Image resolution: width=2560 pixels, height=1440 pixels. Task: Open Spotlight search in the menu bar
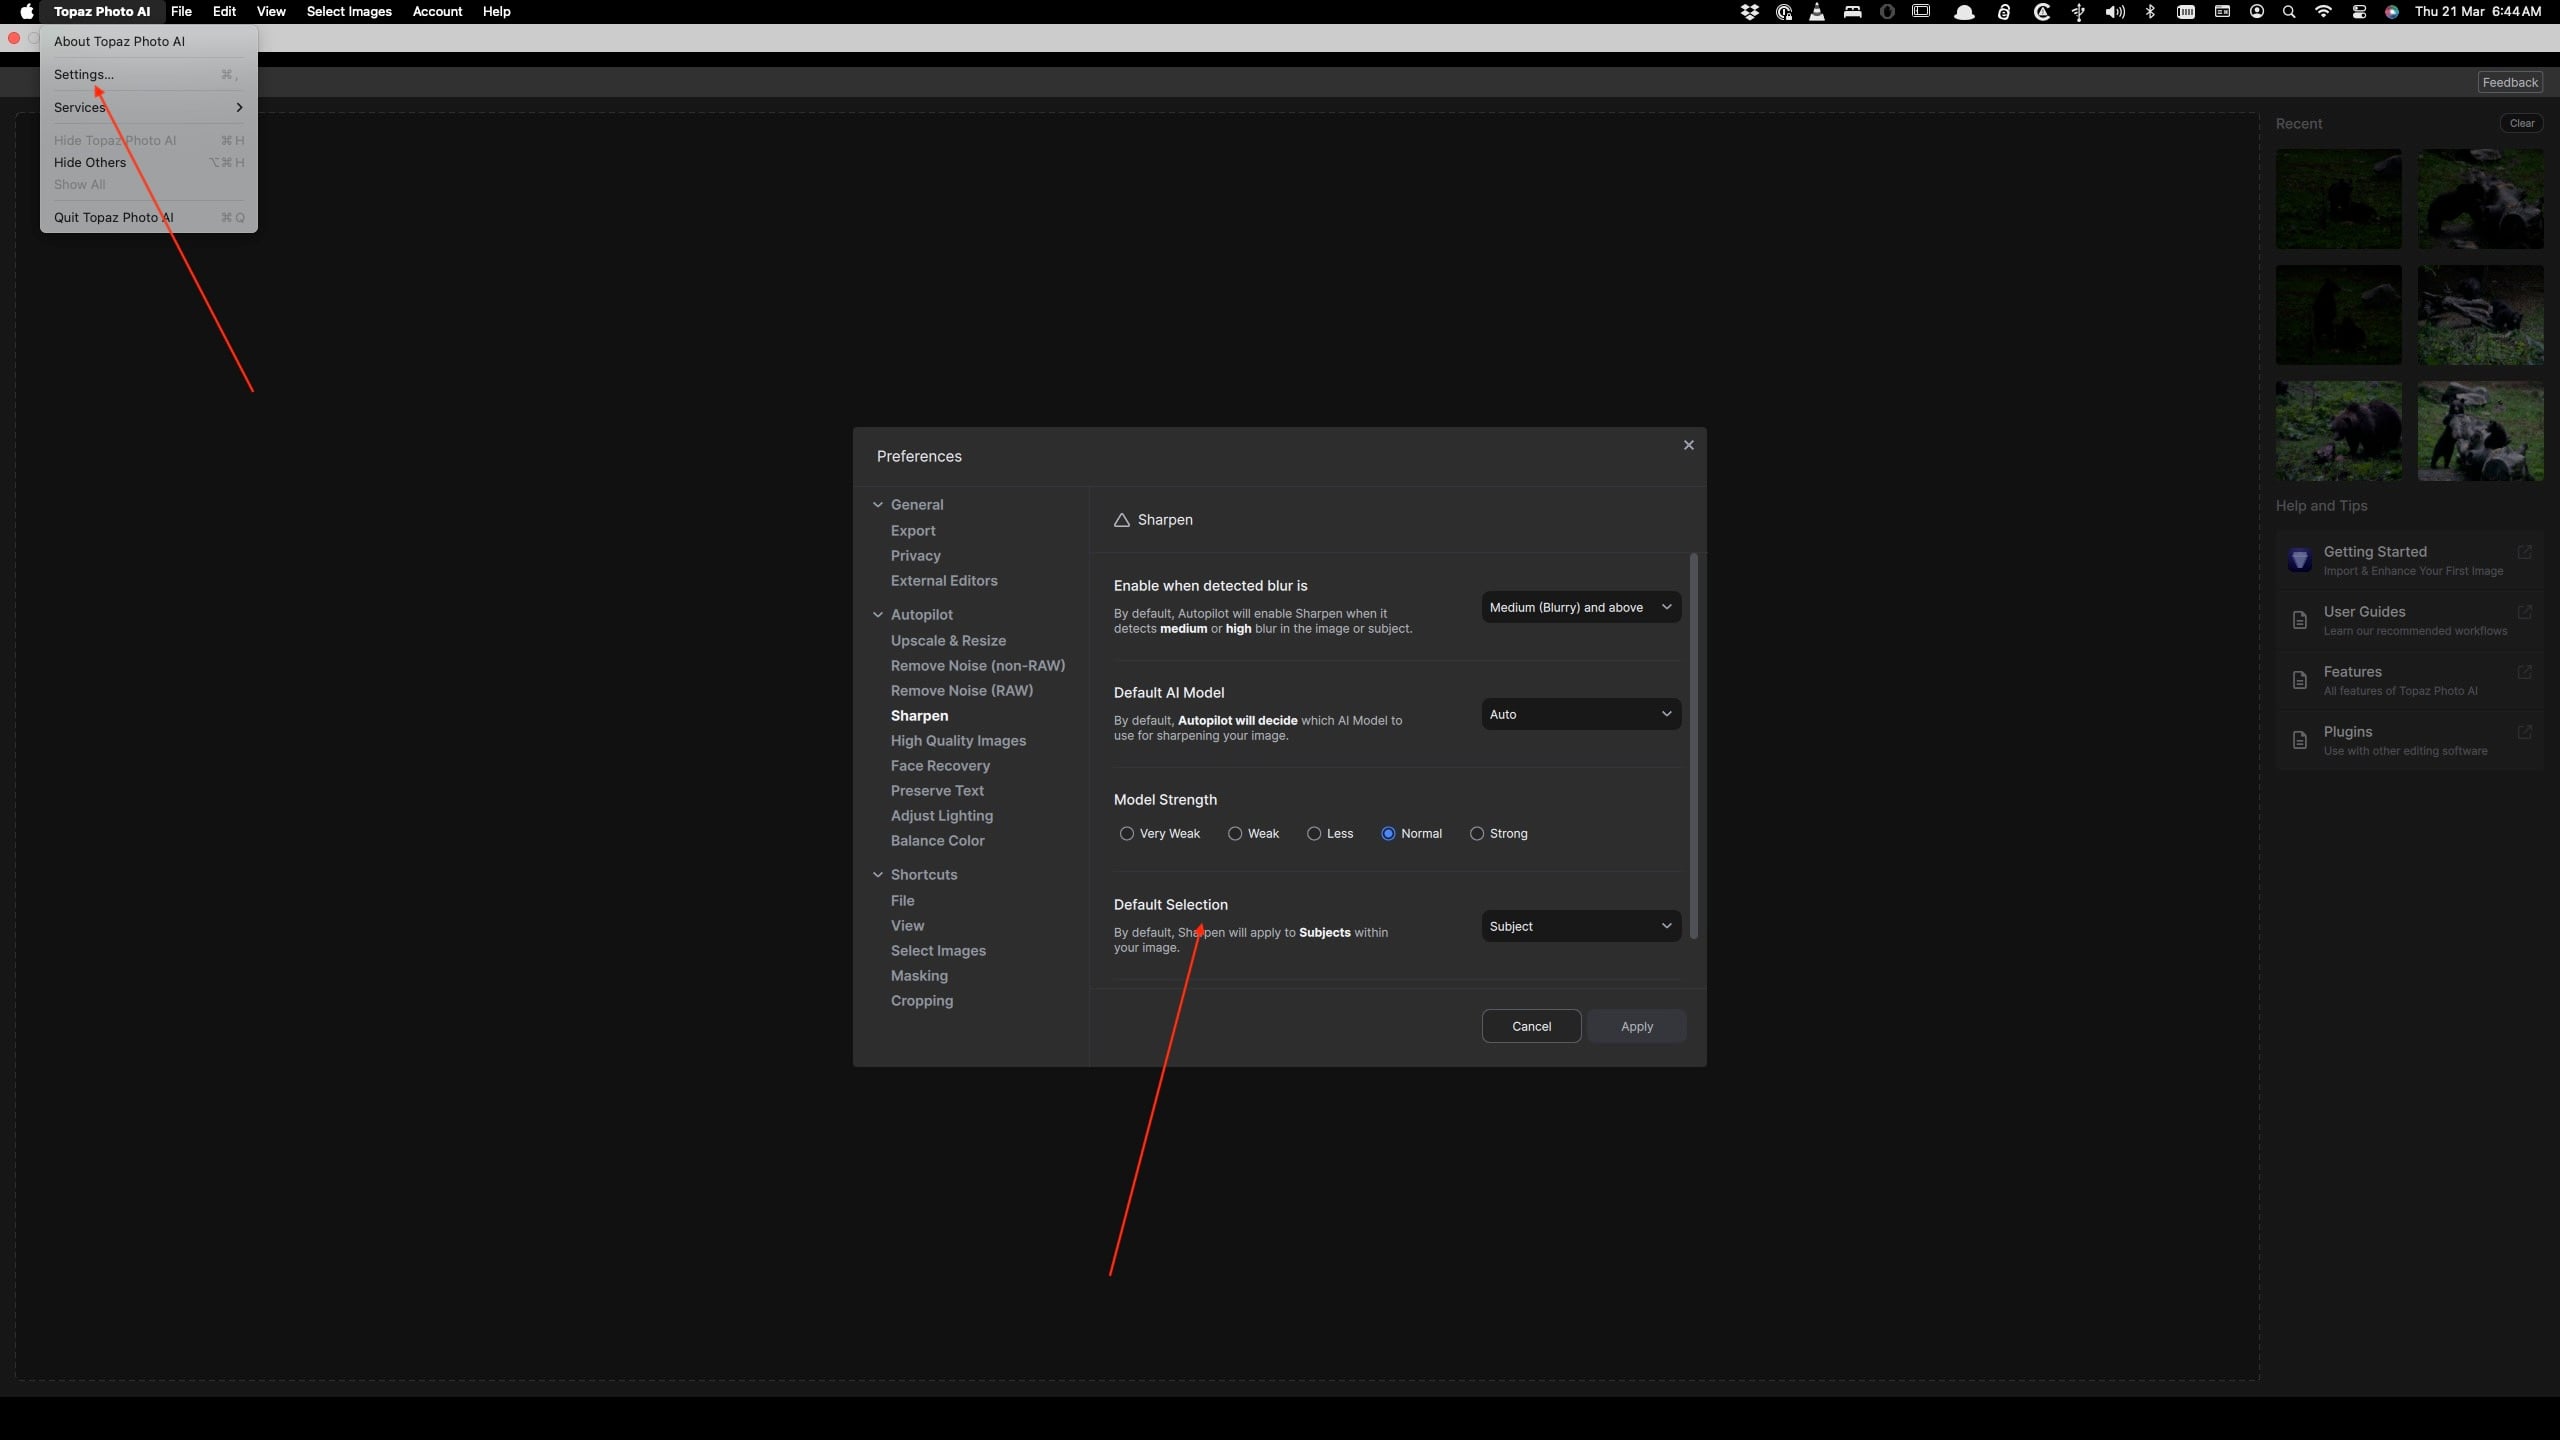pos(2289,12)
